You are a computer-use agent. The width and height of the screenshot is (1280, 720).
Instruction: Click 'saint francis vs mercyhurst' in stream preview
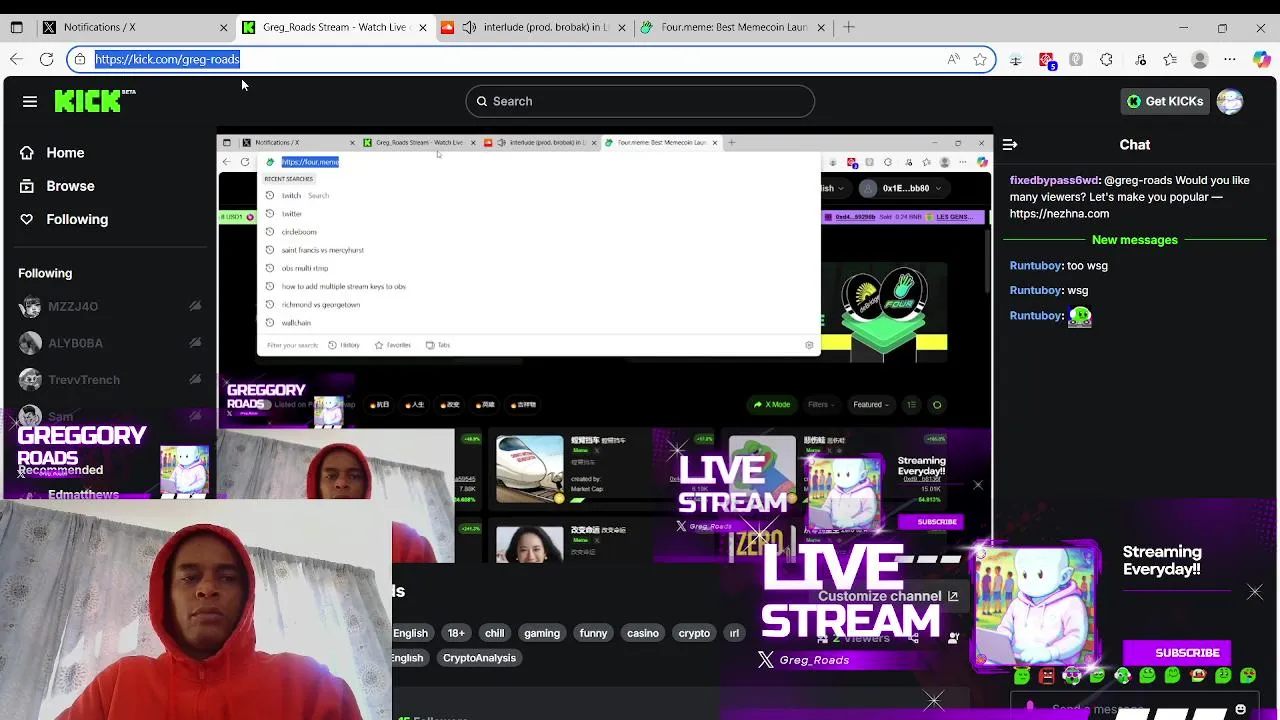pos(322,250)
